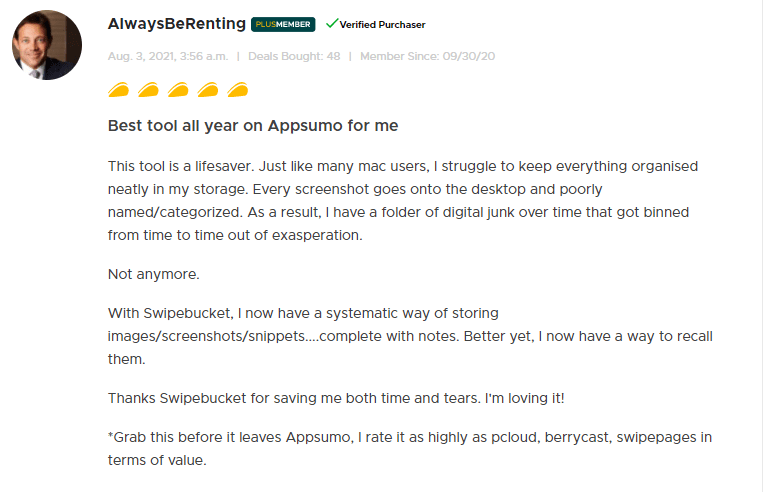Click the Member Since 09/30/20 text

click(x=427, y=56)
